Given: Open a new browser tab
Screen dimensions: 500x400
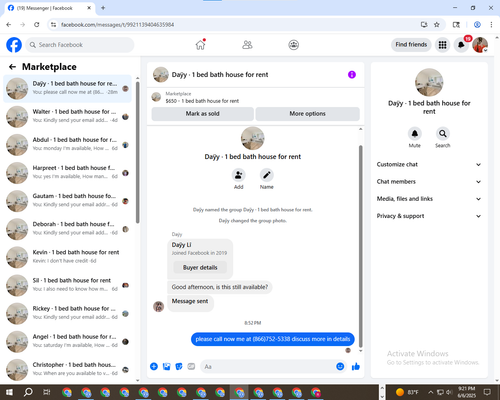Looking at the screenshot, I should pos(103,8).
